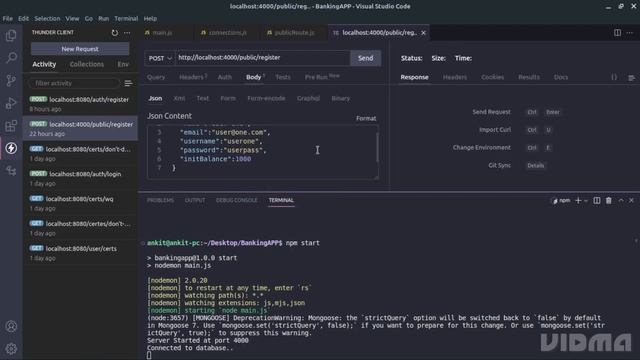
Task: Open the Manage gear icon
Action: [11, 349]
